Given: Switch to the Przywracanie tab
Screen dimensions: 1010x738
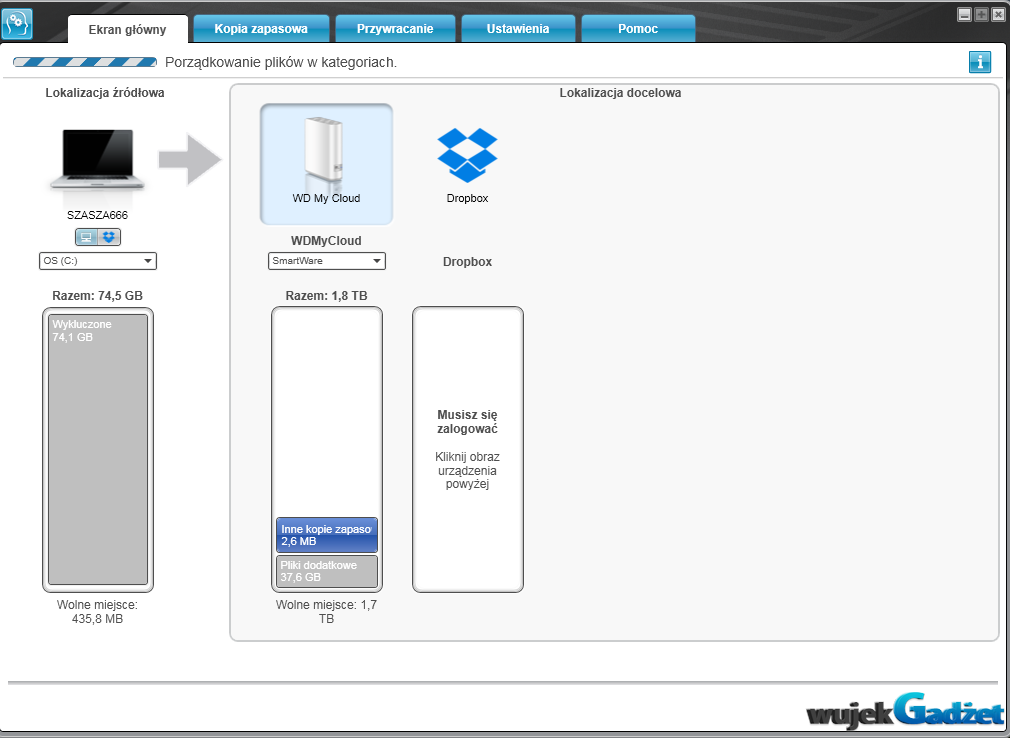Looking at the screenshot, I should pos(395,29).
